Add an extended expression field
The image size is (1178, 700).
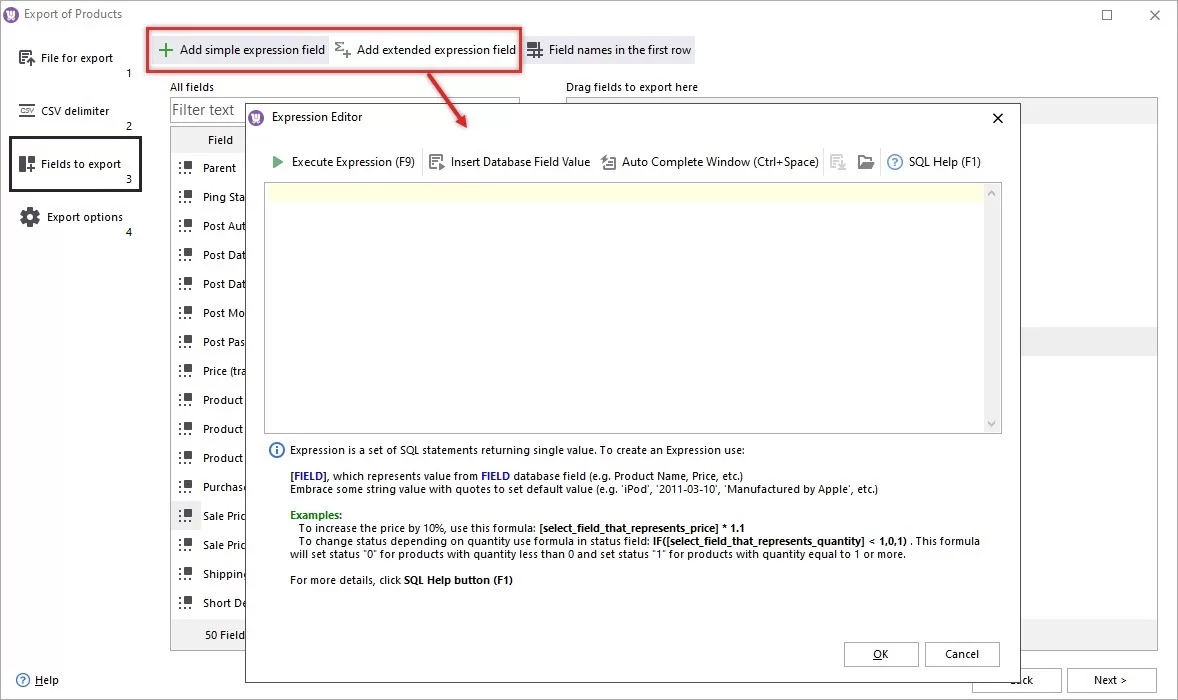pyautogui.click(x=424, y=49)
